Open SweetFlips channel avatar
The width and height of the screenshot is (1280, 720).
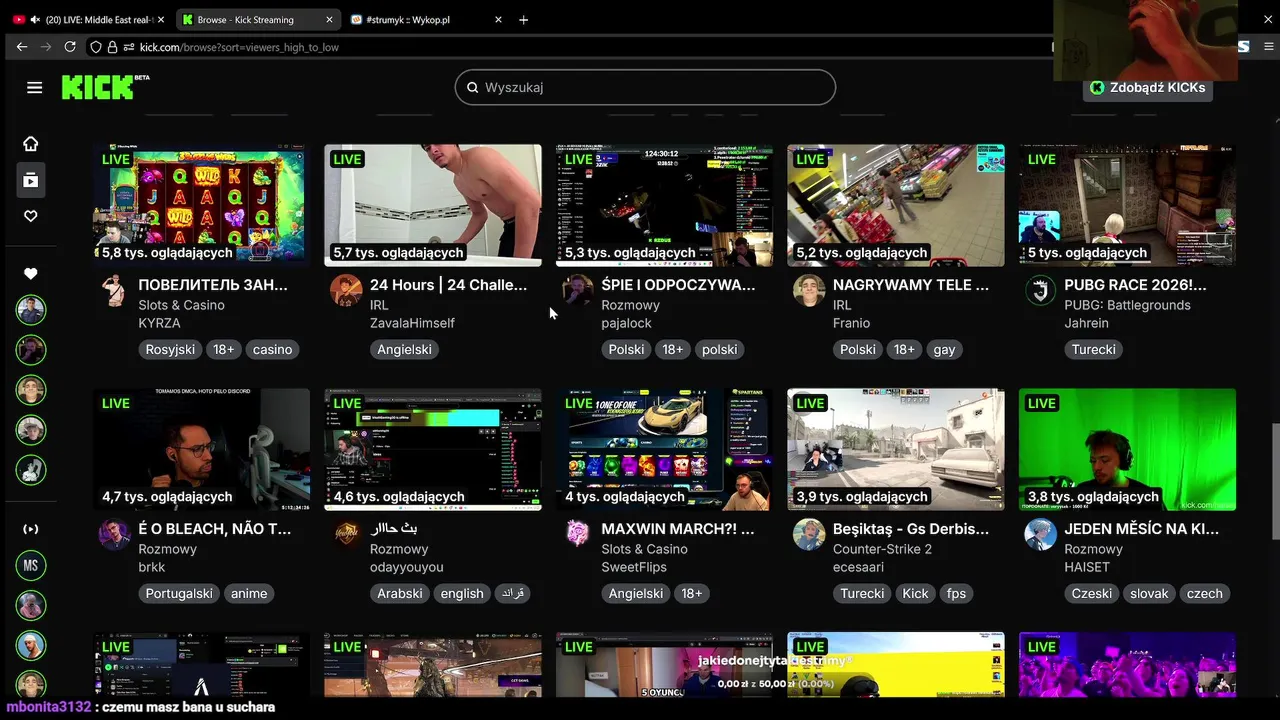point(578,534)
